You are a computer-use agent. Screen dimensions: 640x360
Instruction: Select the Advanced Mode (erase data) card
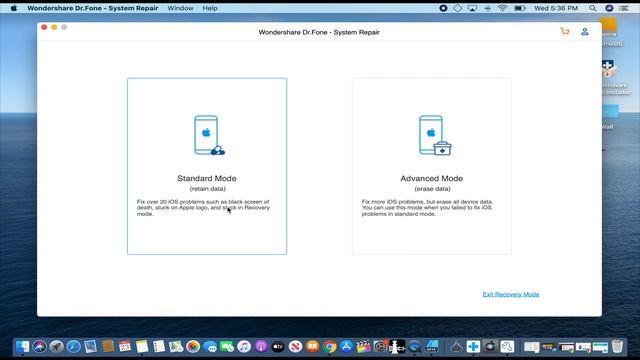432,166
